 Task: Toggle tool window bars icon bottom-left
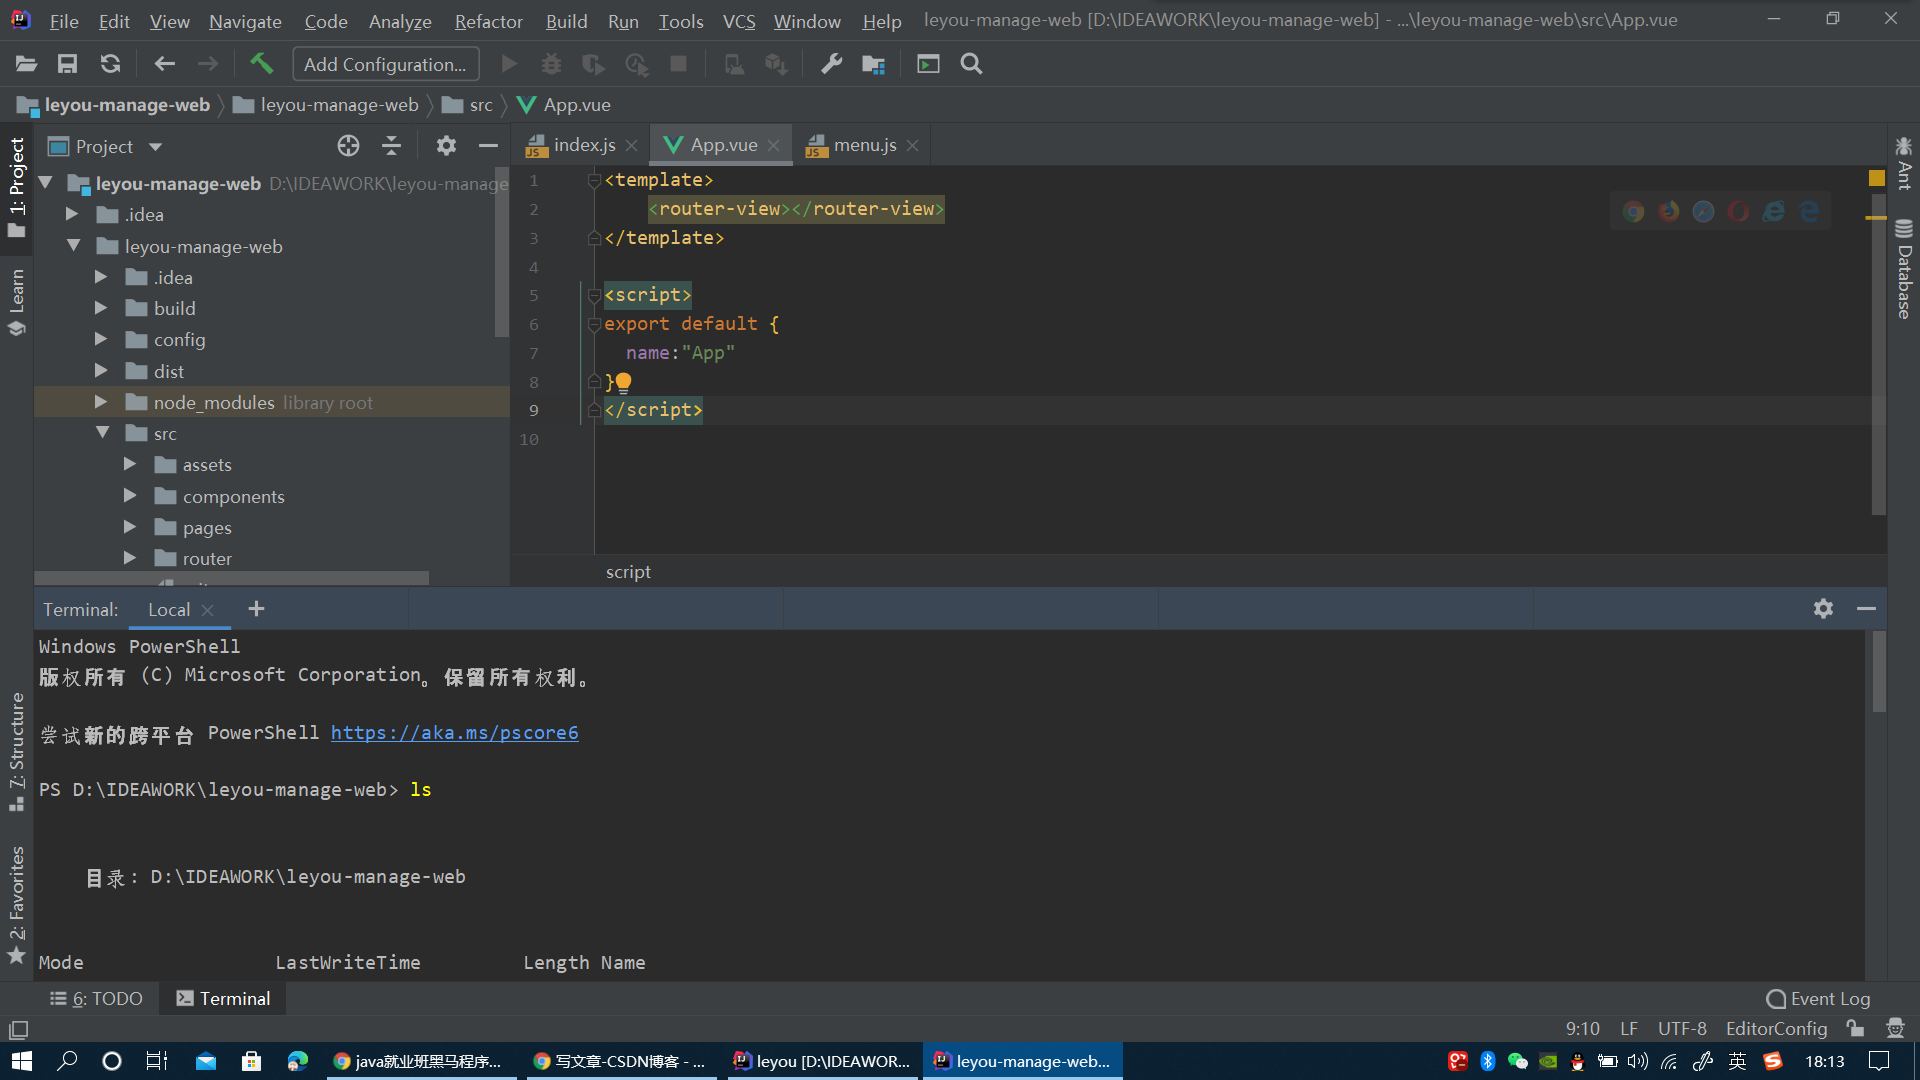(18, 1029)
